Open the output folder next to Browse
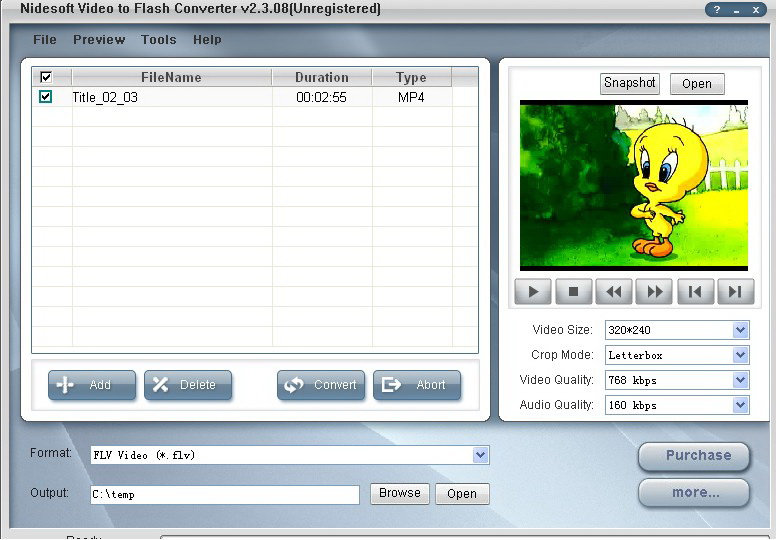 [462, 494]
